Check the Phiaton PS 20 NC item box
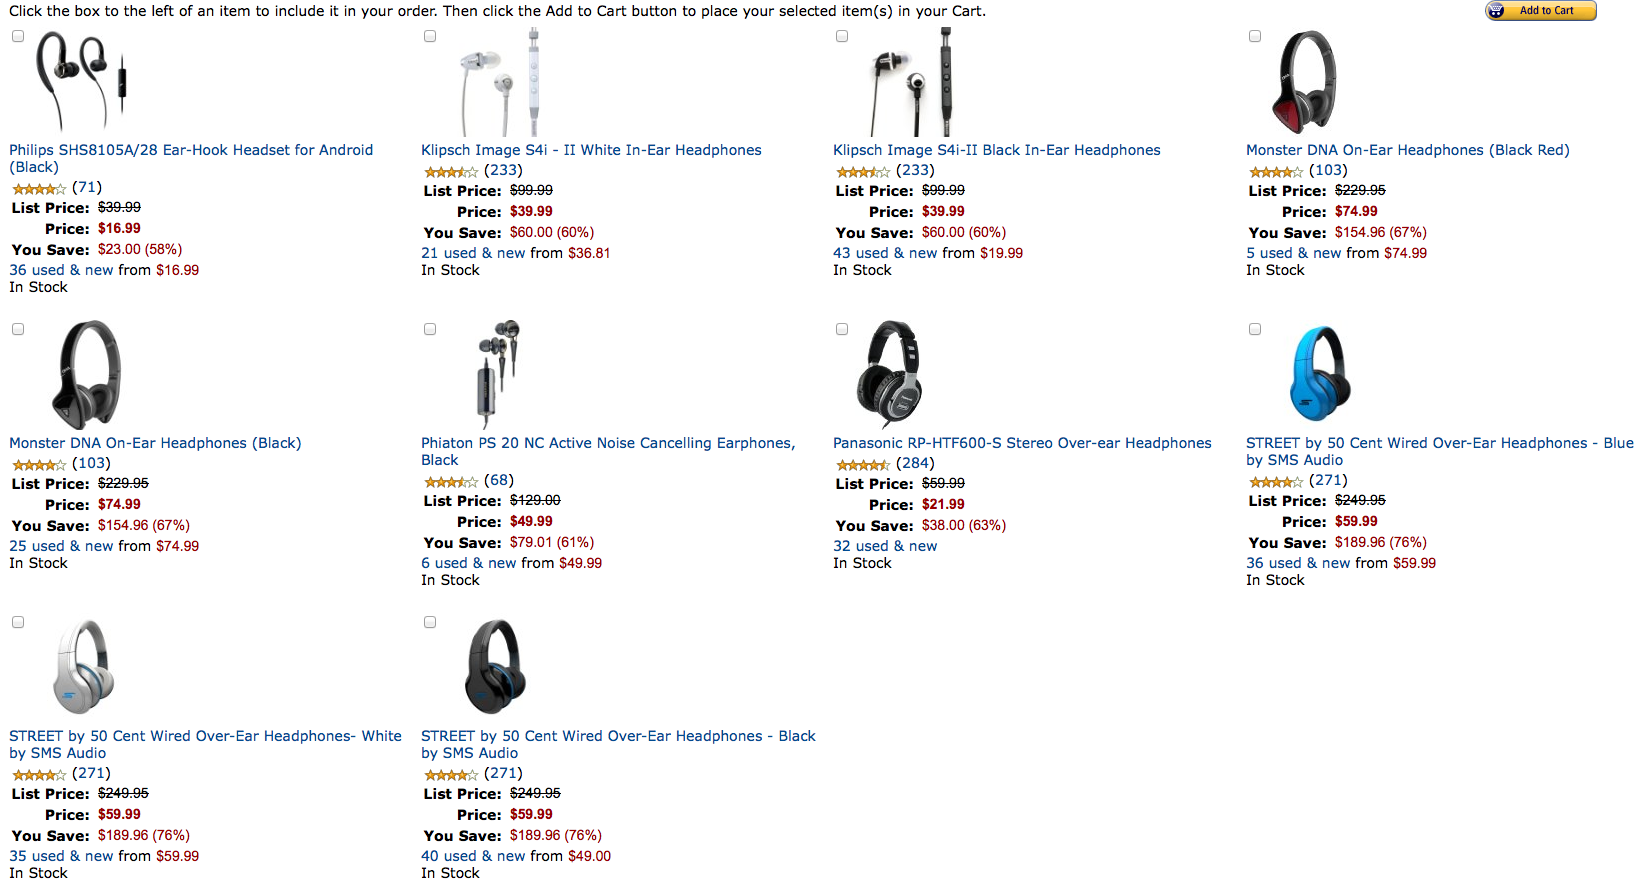The width and height of the screenshot is (1652, 890). [x=430, y=328]
